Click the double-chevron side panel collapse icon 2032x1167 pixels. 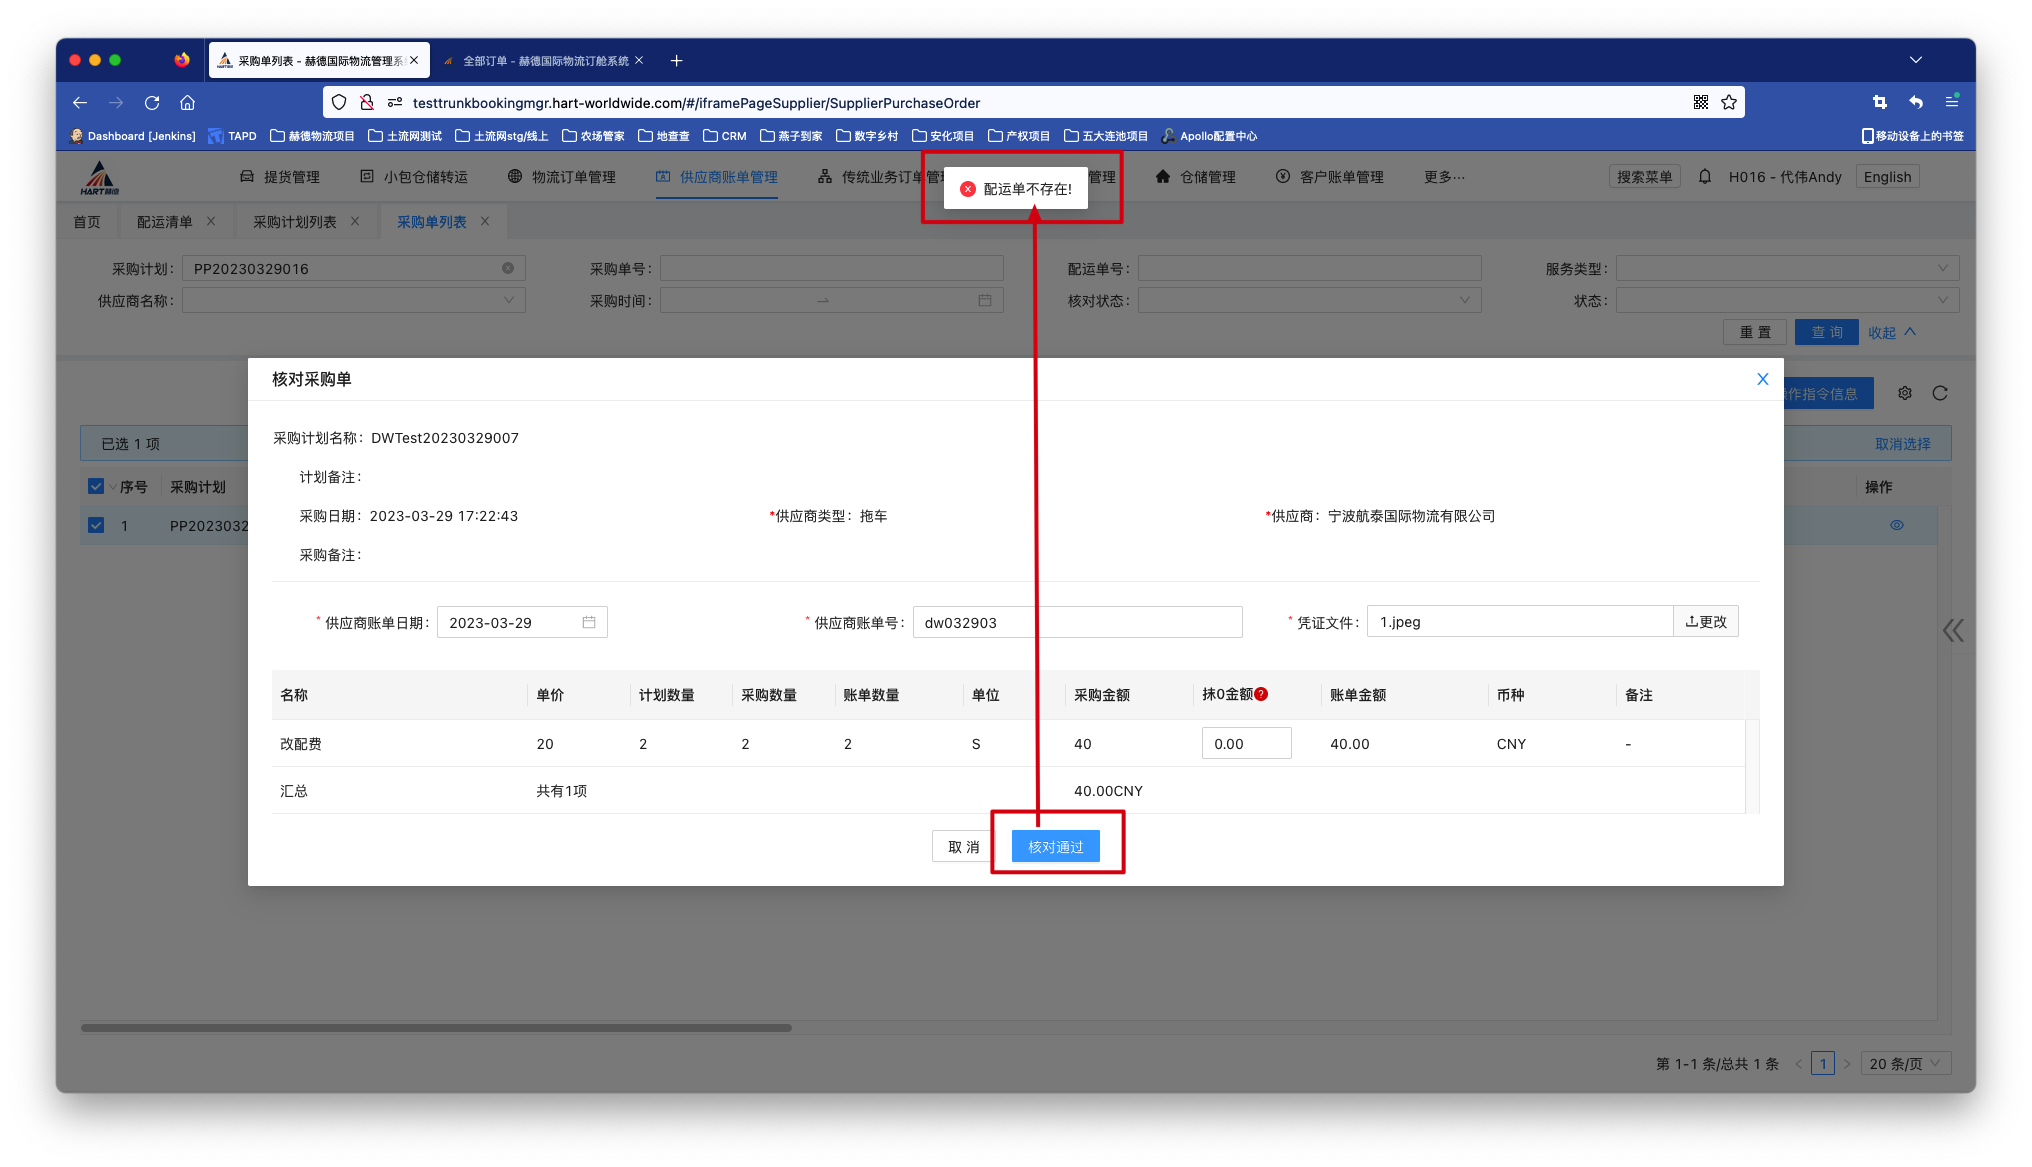(x=1953, y=630)
